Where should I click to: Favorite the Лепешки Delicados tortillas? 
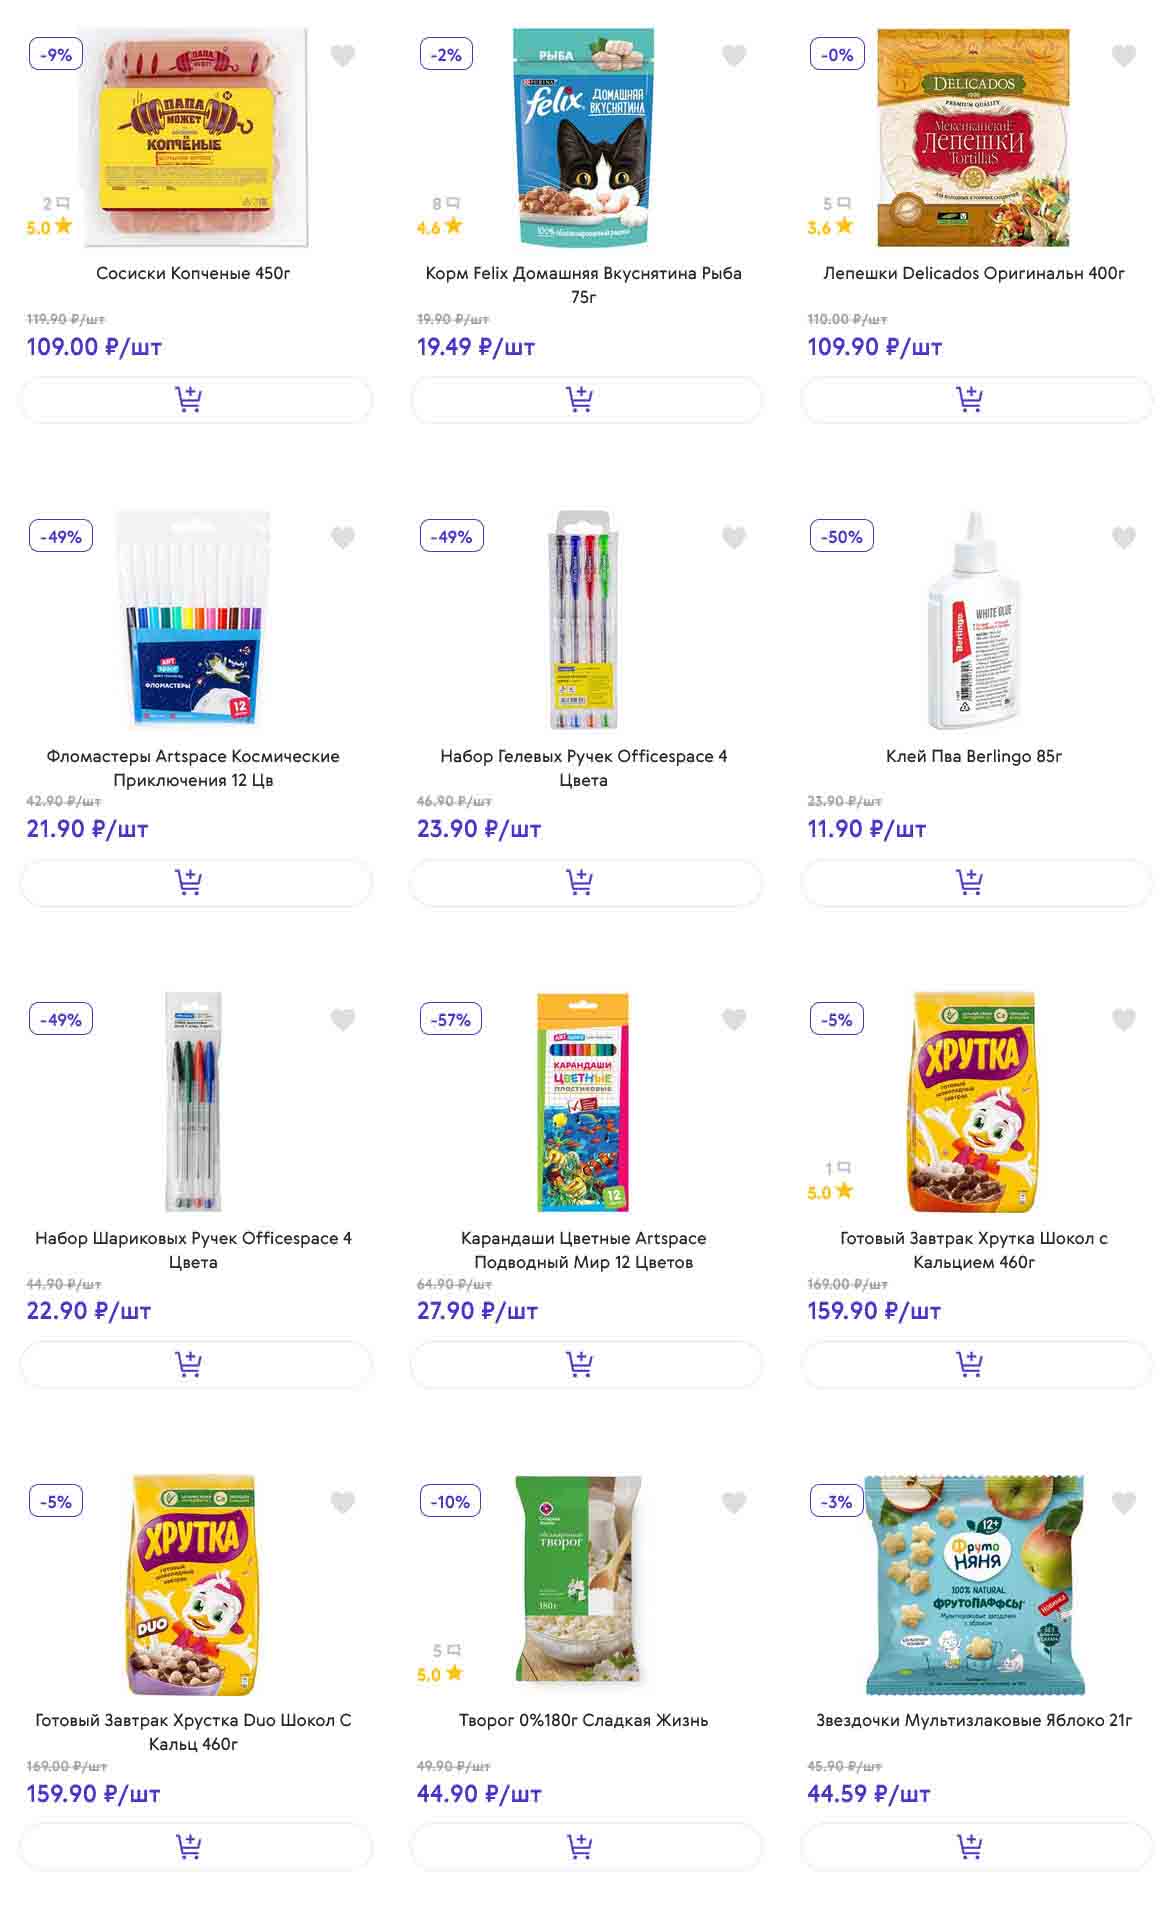click(x=1124, y=56)
